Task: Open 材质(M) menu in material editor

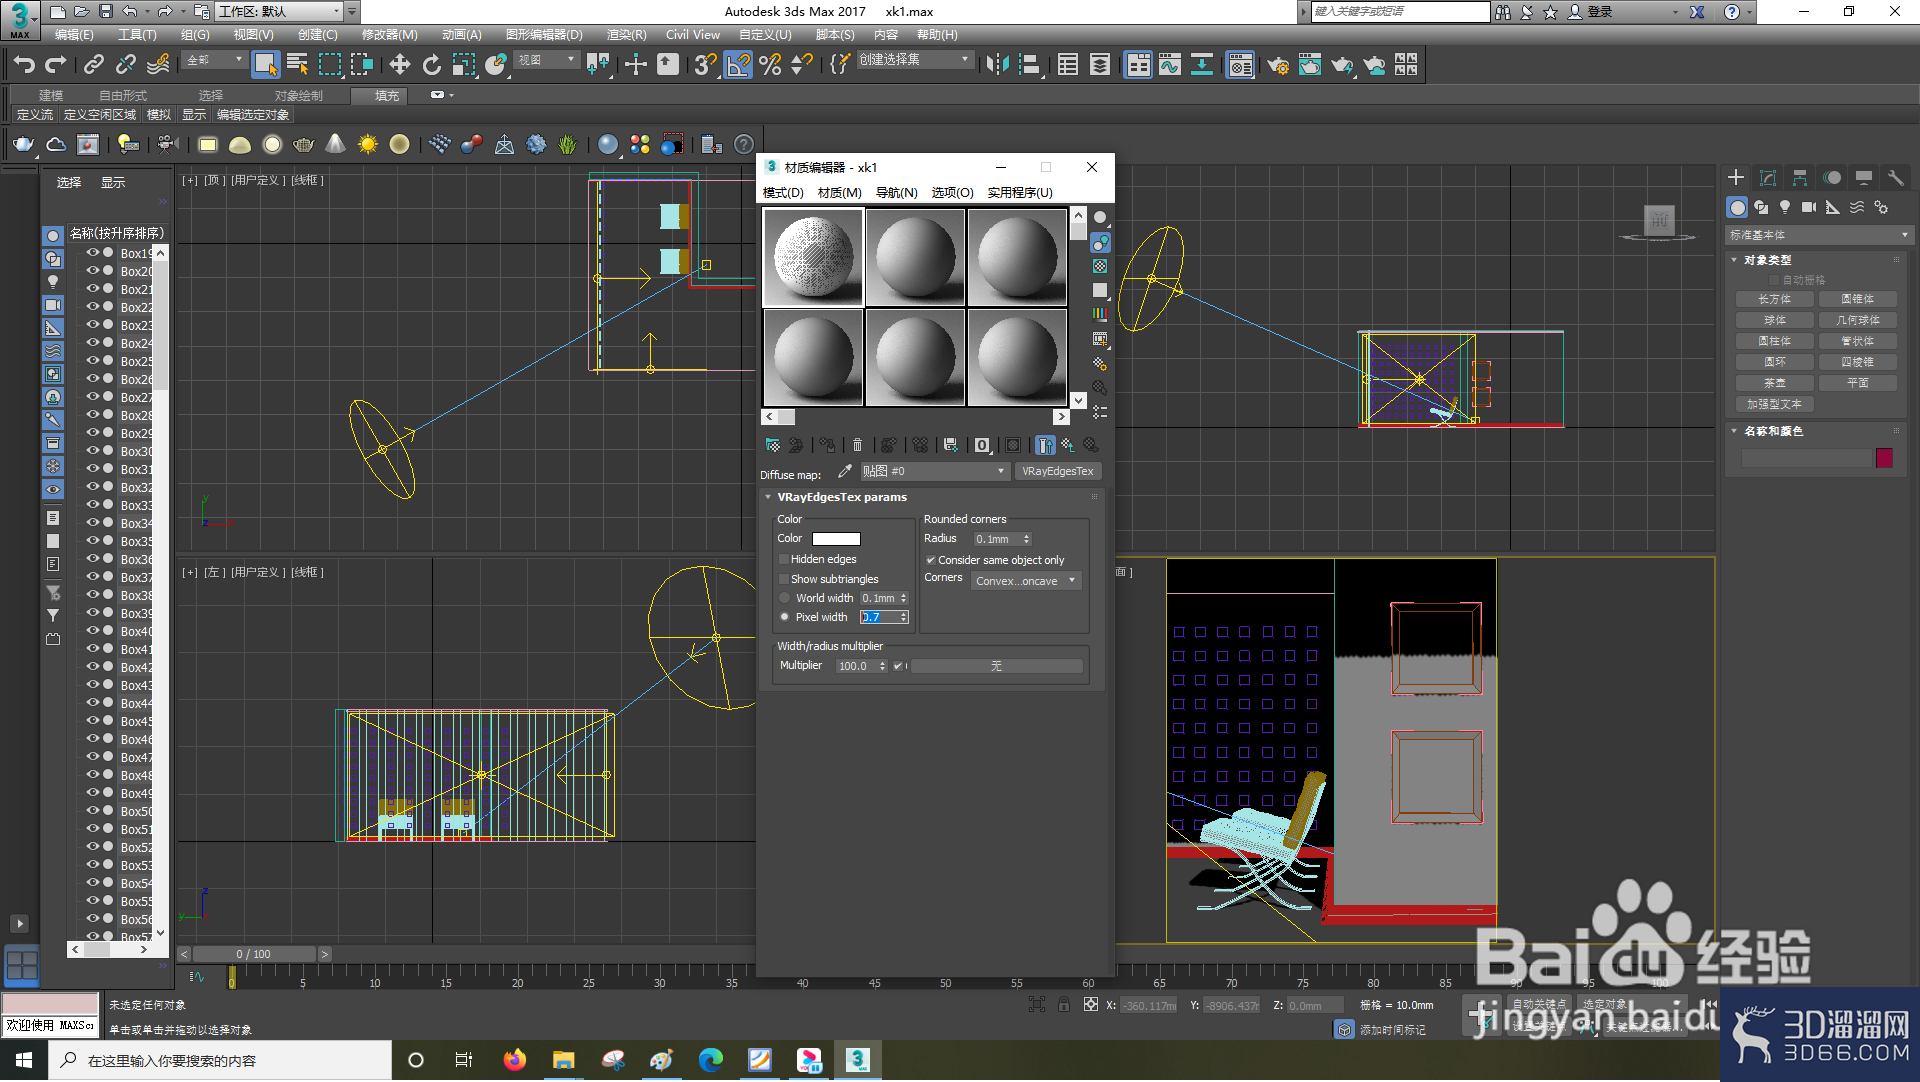Action: pyautogui.click(x=839, y=193)
